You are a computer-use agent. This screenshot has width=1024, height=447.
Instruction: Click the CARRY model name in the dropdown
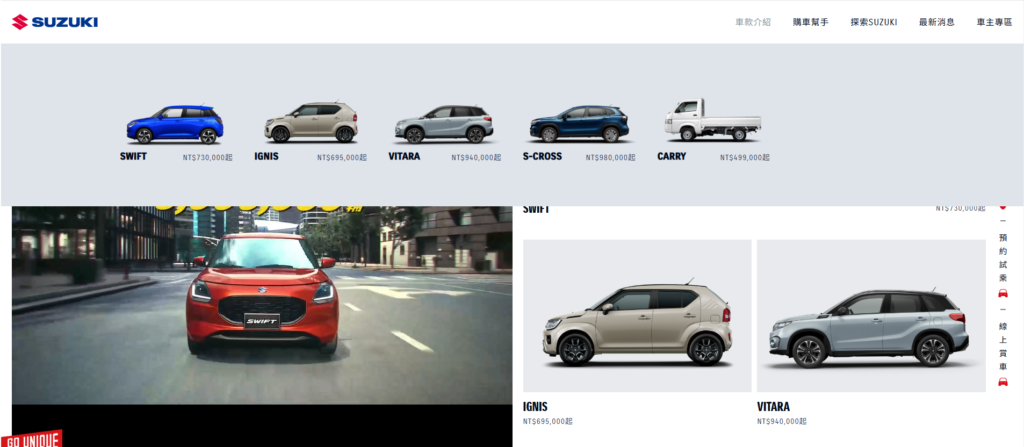pos(671,157)
